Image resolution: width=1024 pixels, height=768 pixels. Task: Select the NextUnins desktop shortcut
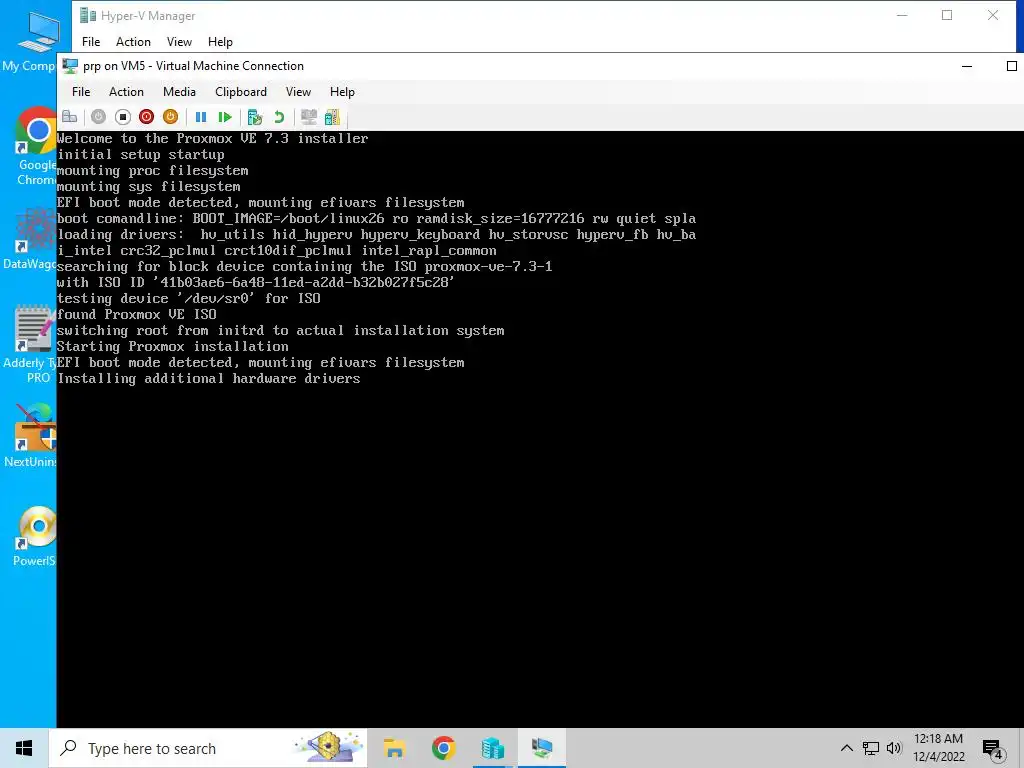tap(30, 435)
